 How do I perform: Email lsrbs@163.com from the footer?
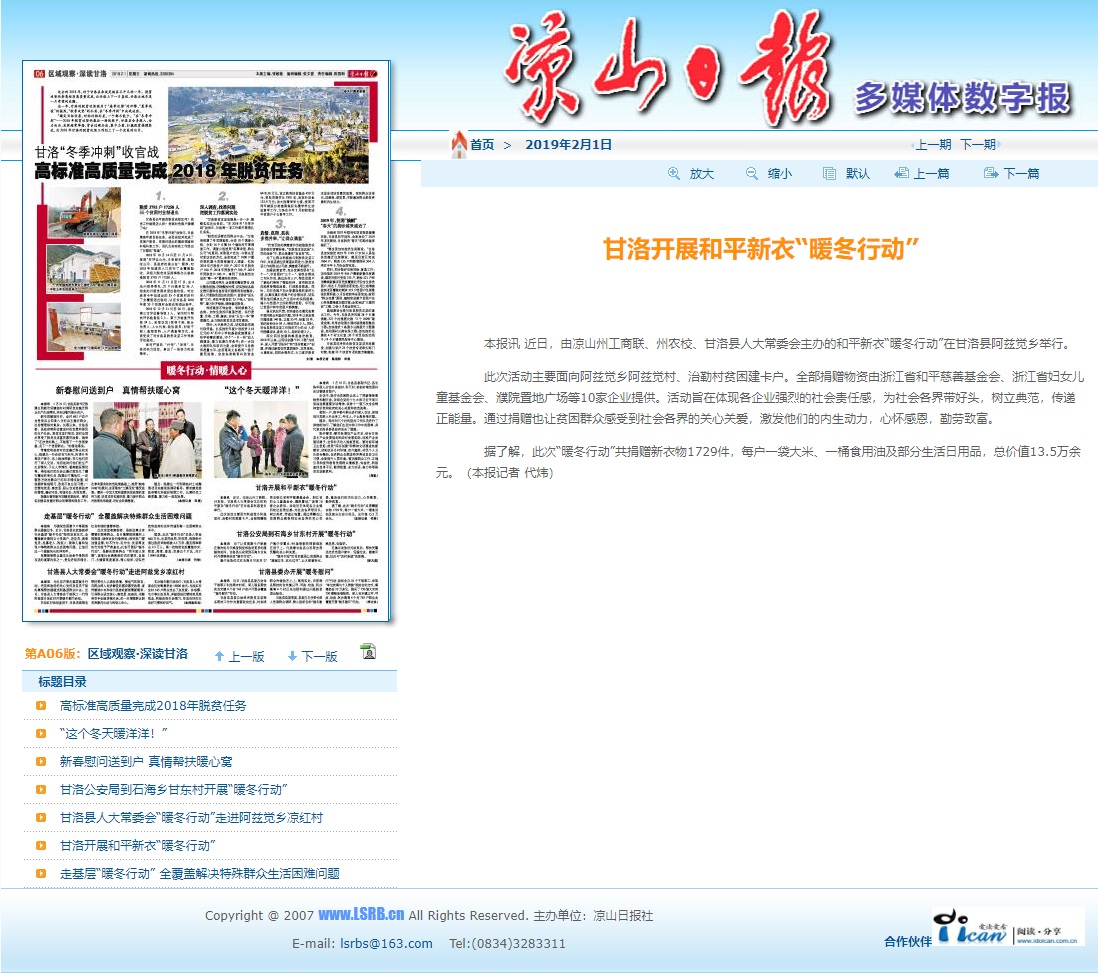(x=386, y=943)
